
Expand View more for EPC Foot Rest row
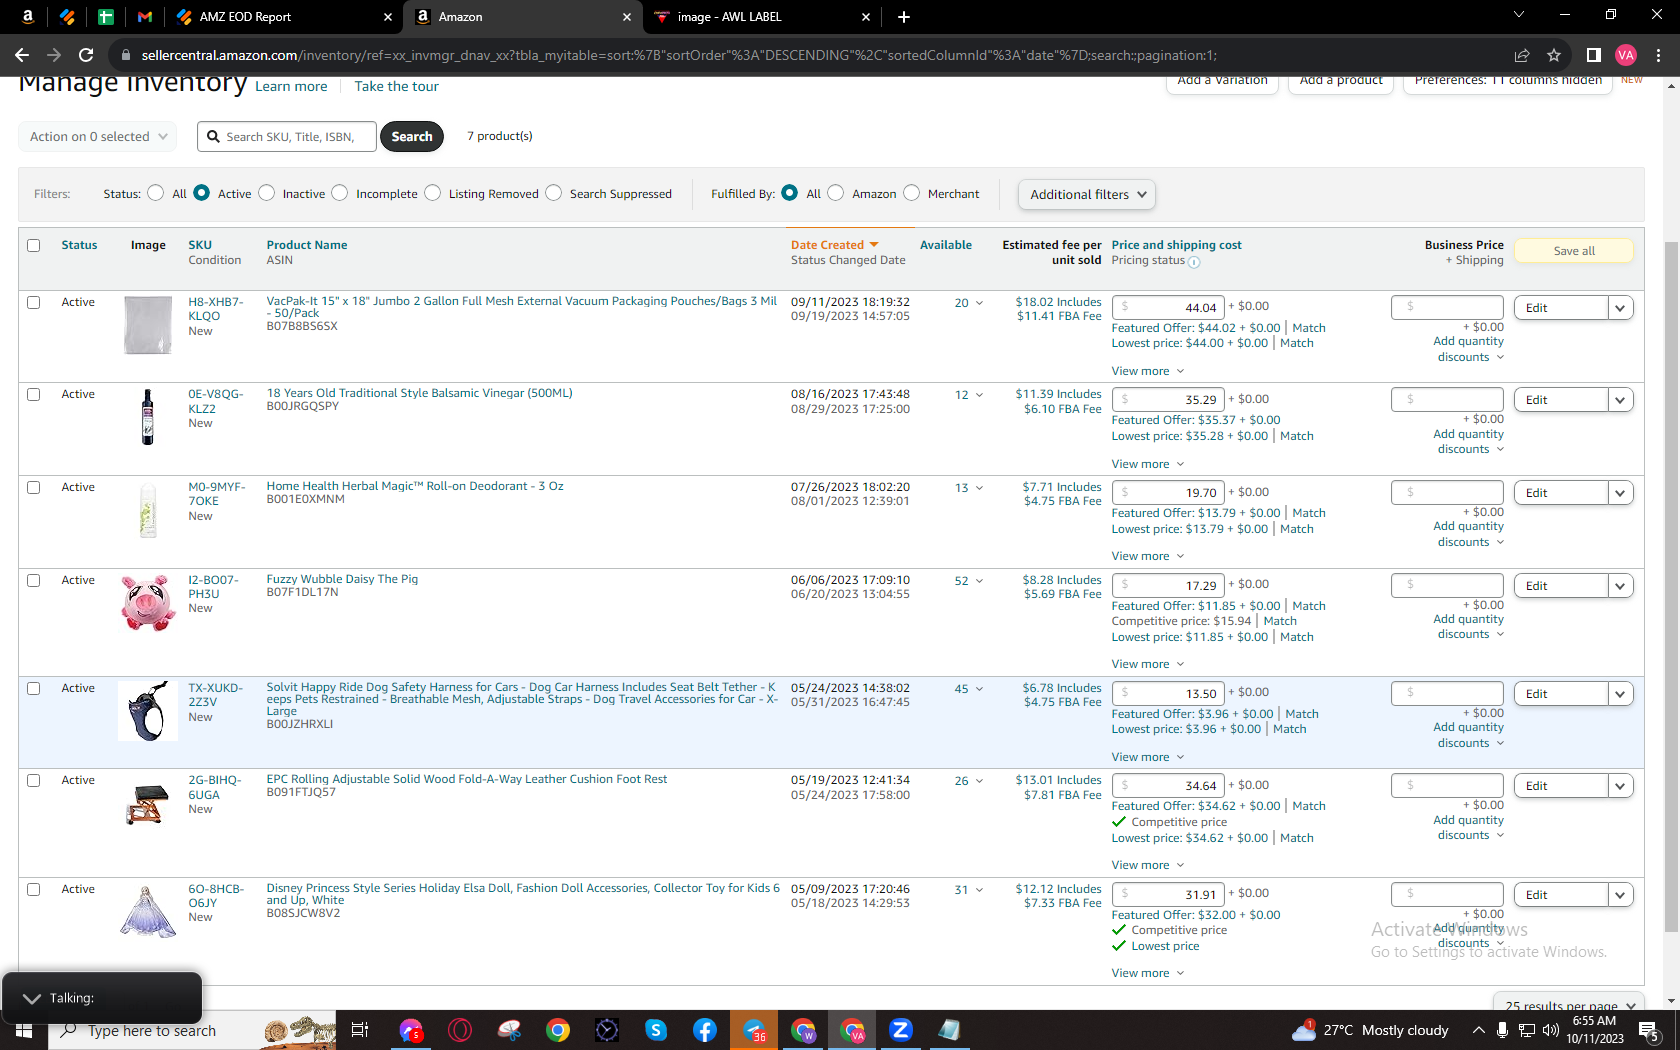click(1148, 865)
